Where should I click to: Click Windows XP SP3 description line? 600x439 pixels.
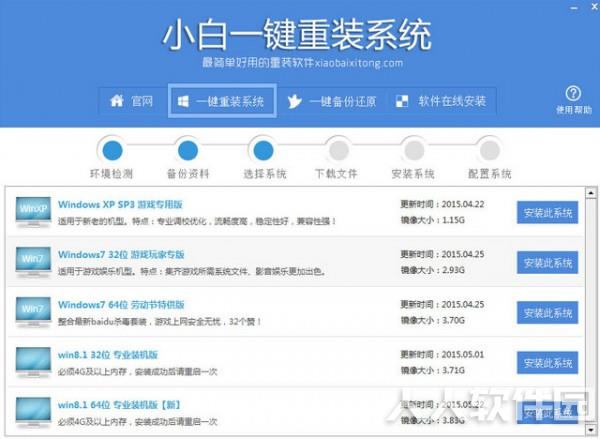click(x=197, y=221)
